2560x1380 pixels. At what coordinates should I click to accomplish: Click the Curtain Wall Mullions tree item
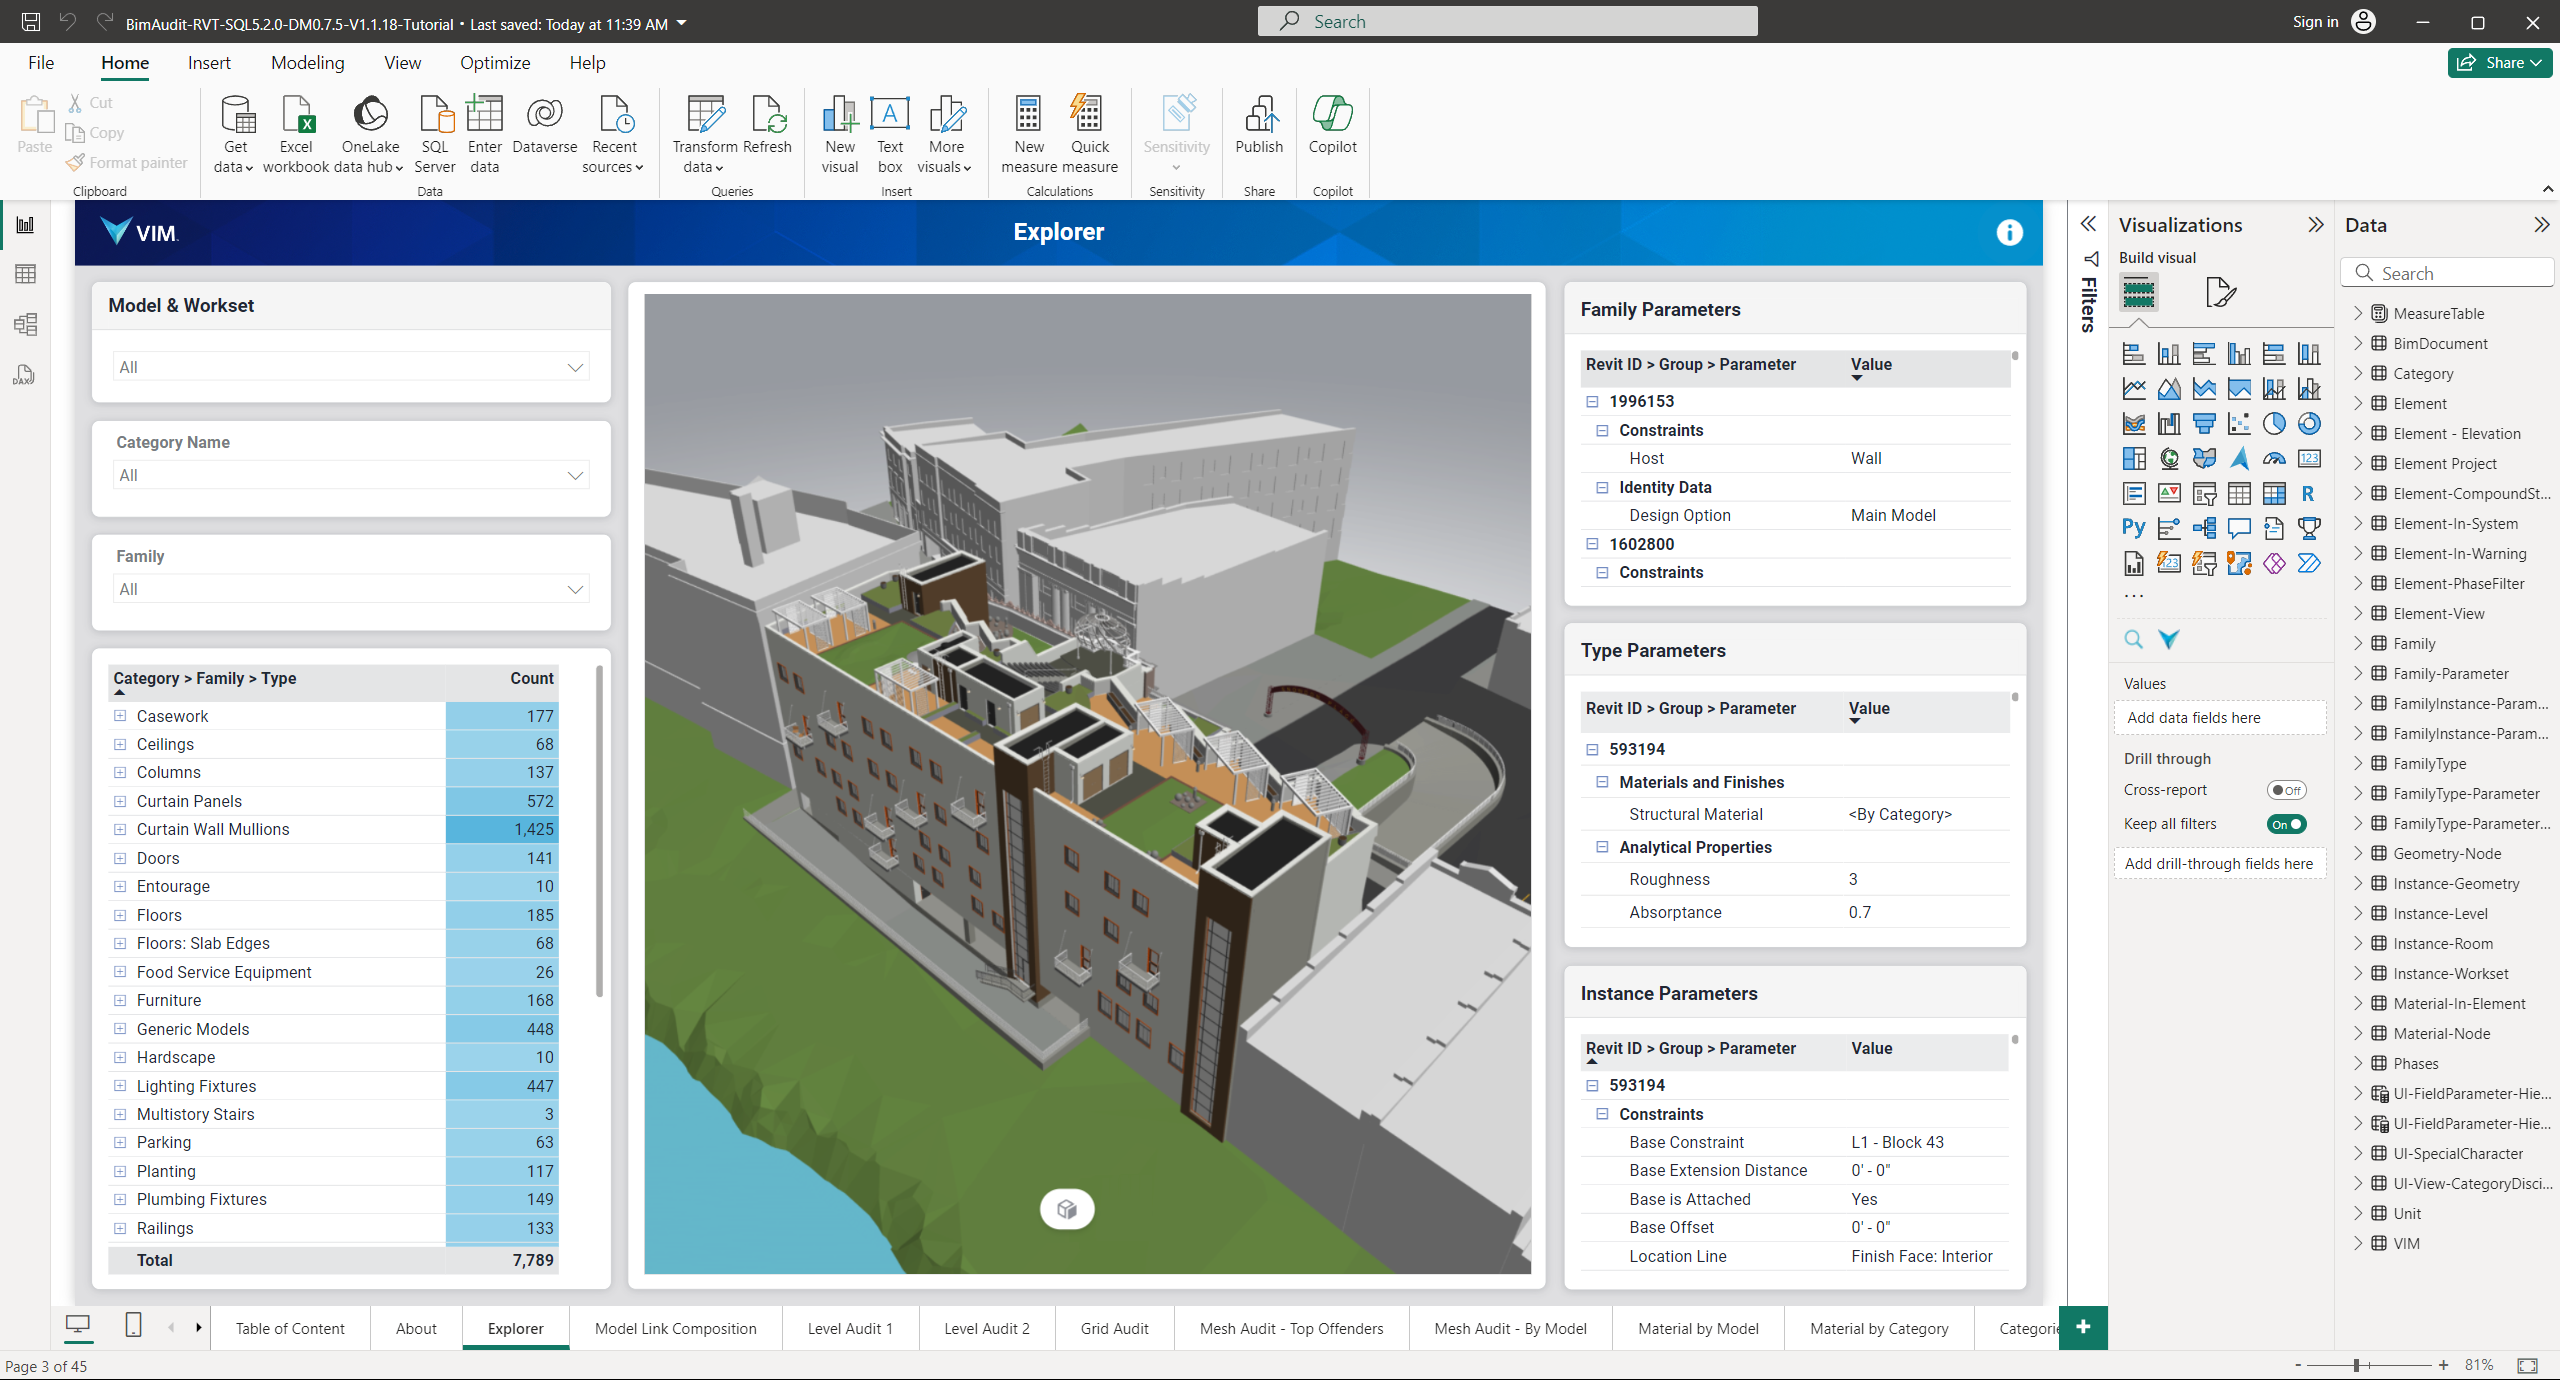pyautogui.click(x=211, y=829)
